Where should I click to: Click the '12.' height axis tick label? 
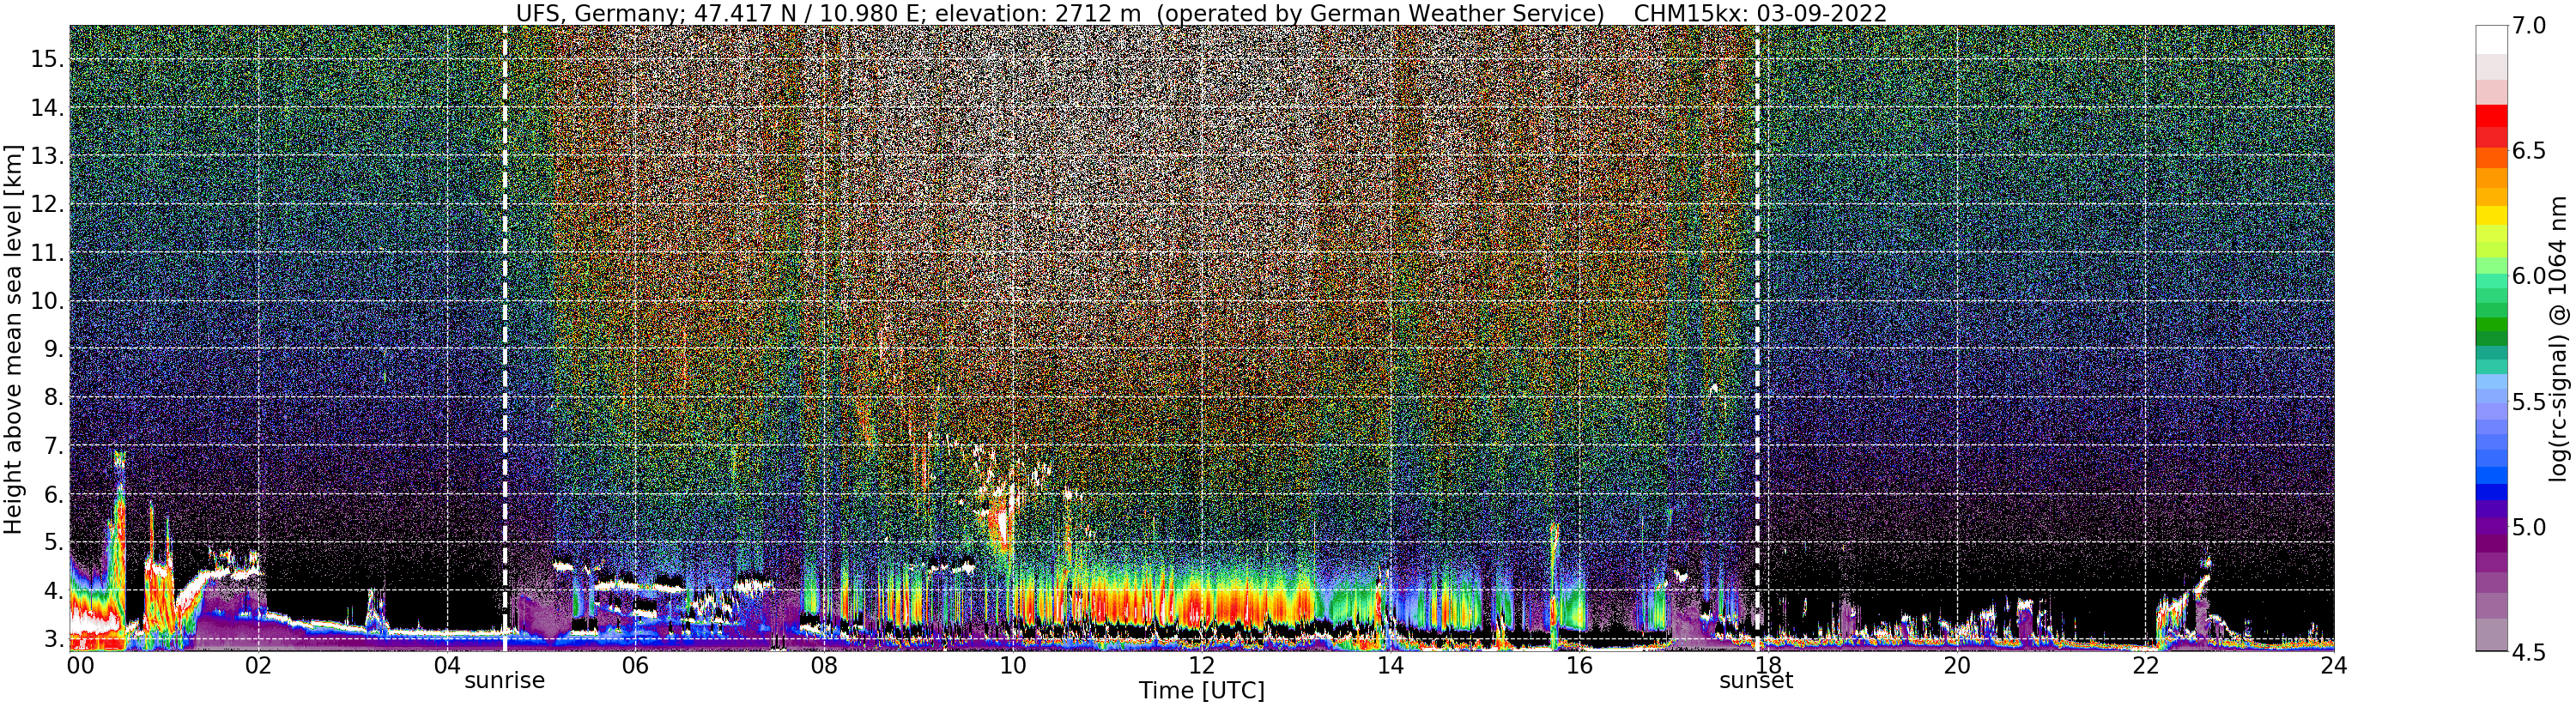tap(48, 204)
